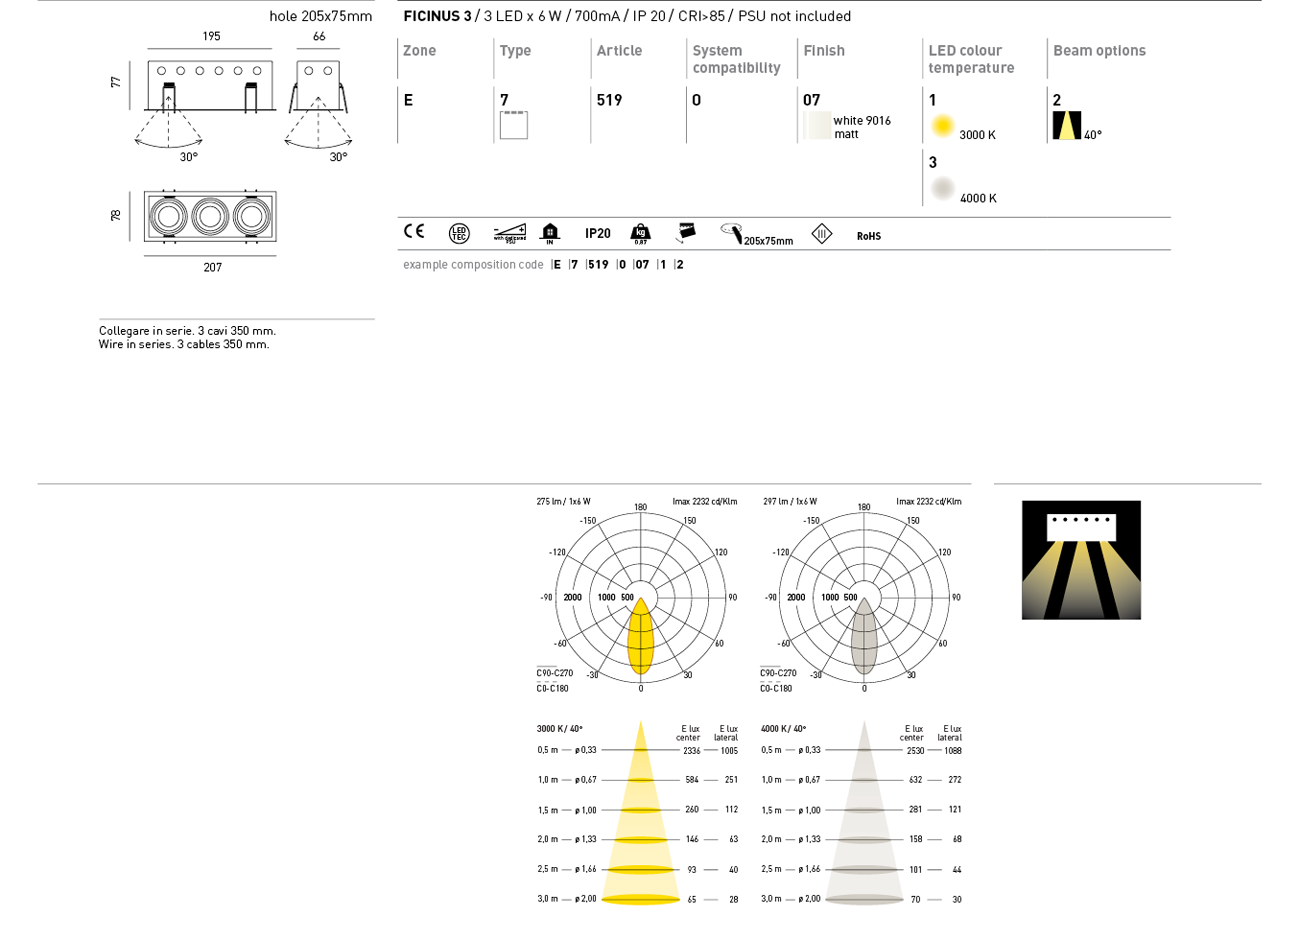Image resolution: width=1300 pixels, height=940 pixels.
Task: Select the 3000 K yellow colour swatch
Action: [x=942, y=126]
